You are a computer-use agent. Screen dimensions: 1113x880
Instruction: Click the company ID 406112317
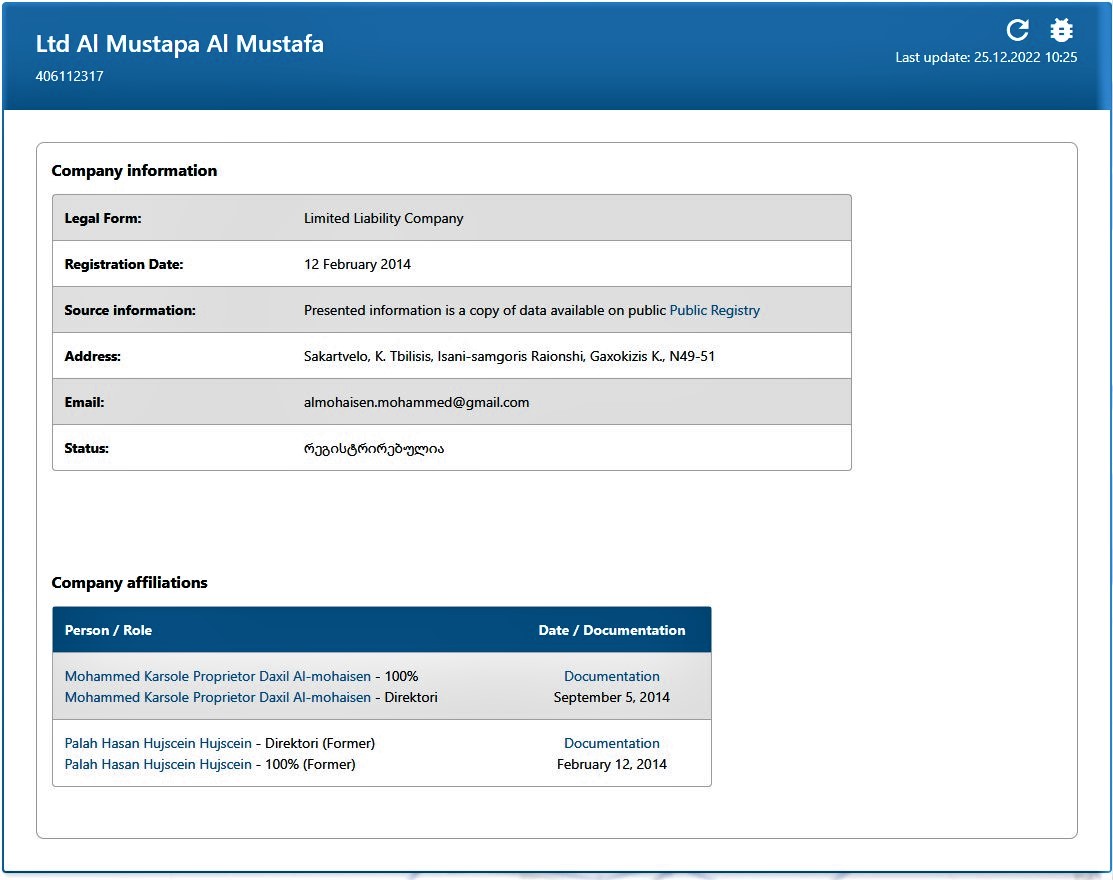tap(69, 76)
